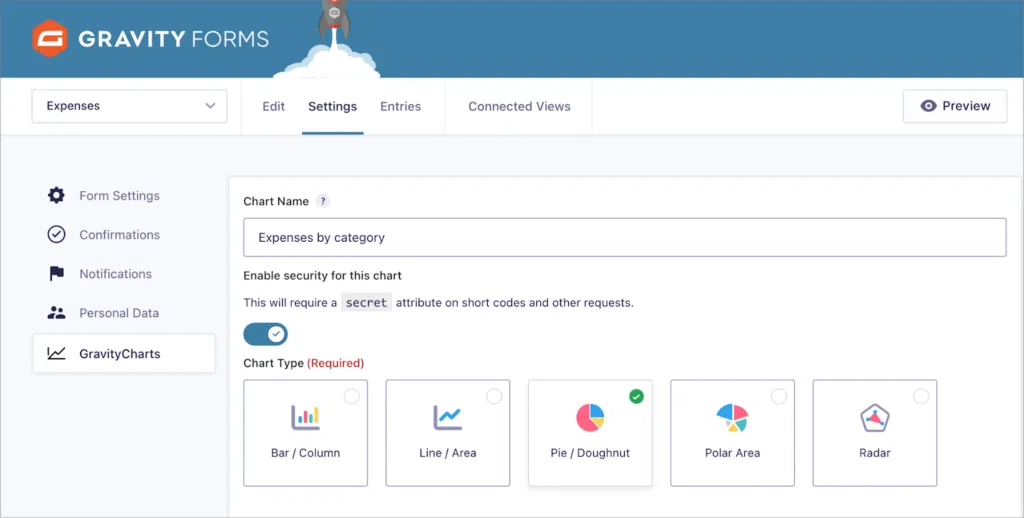
Task: Click the Confirmations checkmark circle icon
Action: pyautogui.click(x=56, y=235)
